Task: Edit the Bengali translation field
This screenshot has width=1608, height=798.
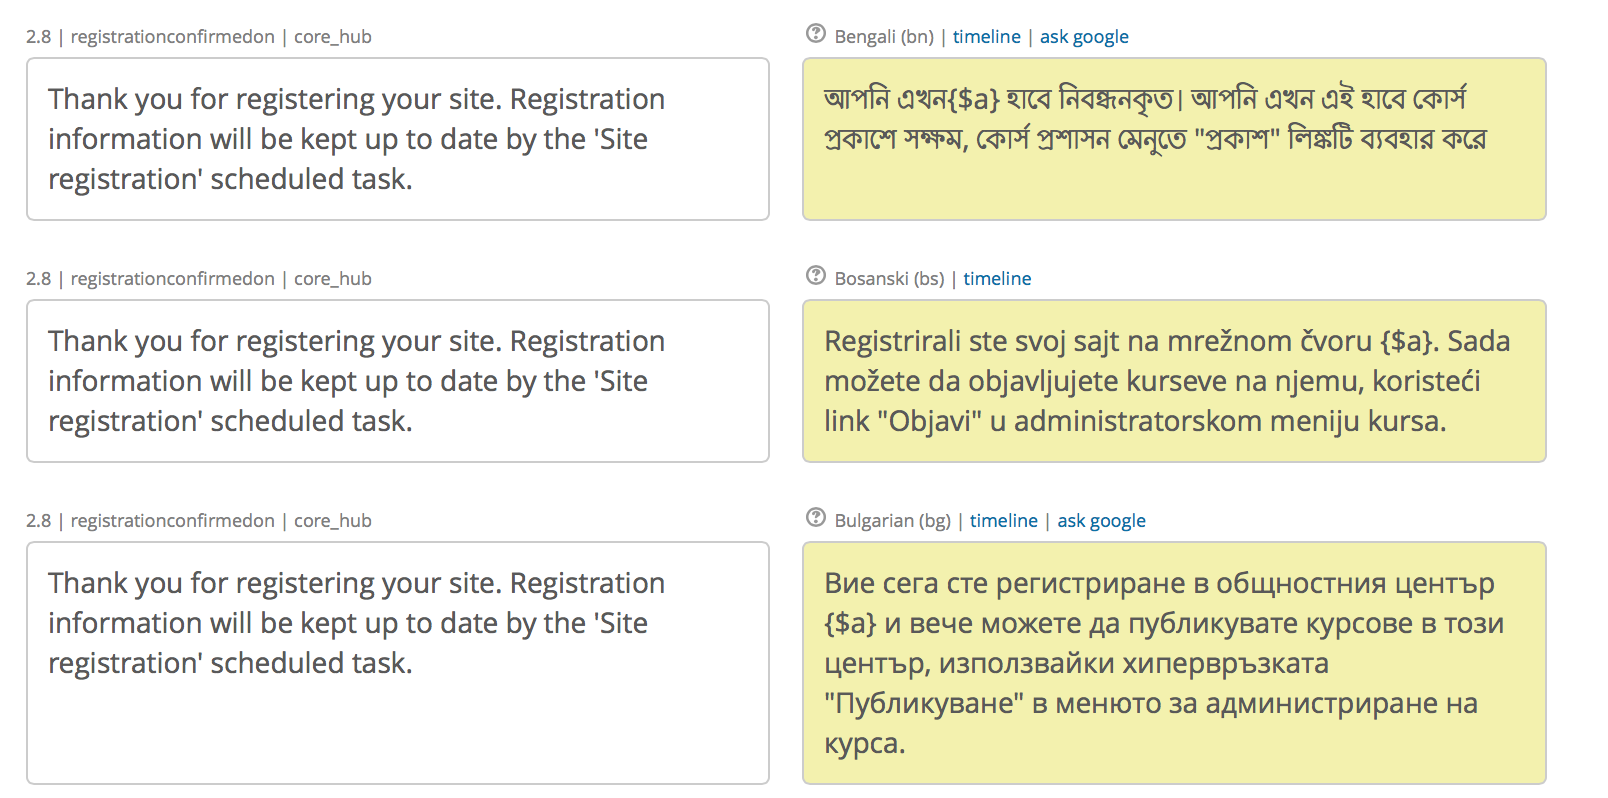Action: click(x=1174, y=139)
